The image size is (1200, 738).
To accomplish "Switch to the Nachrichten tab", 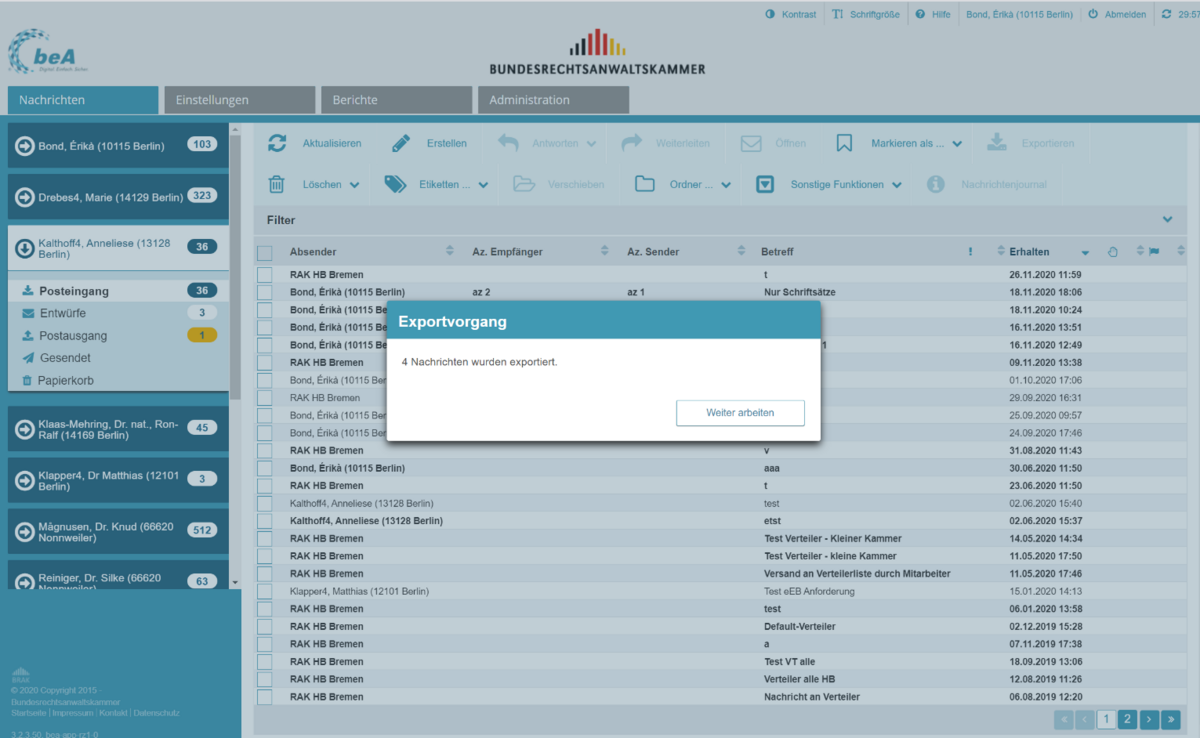I will point(83,100).
